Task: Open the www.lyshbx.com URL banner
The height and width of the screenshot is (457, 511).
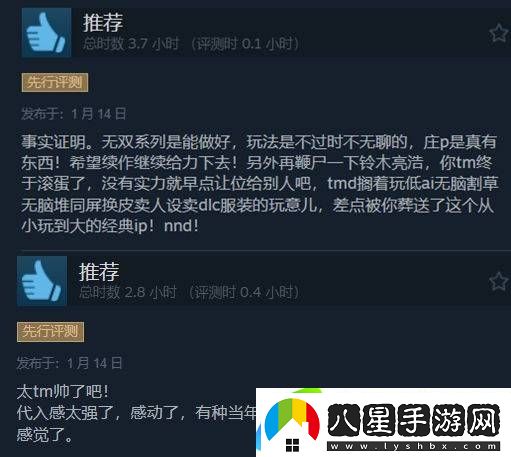Action: point(413,446)
